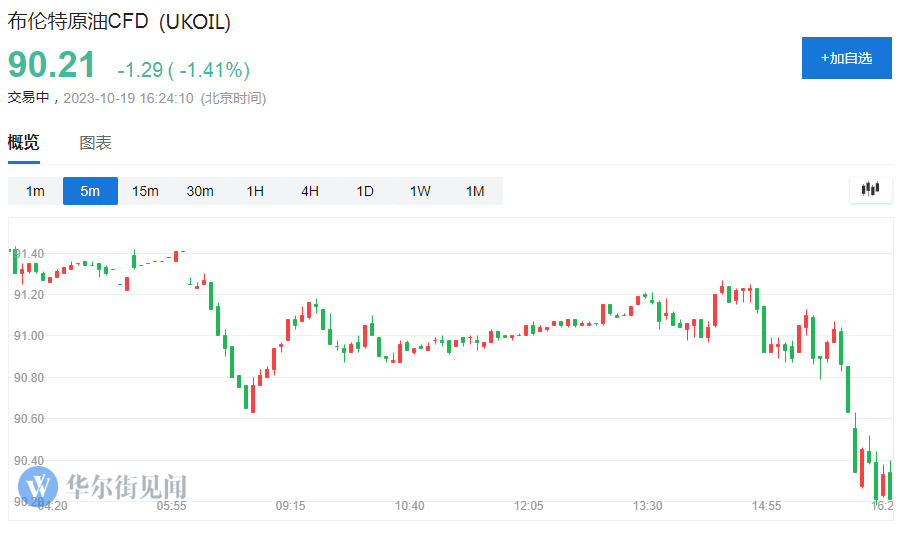Show the 1D daily chart

365,191
